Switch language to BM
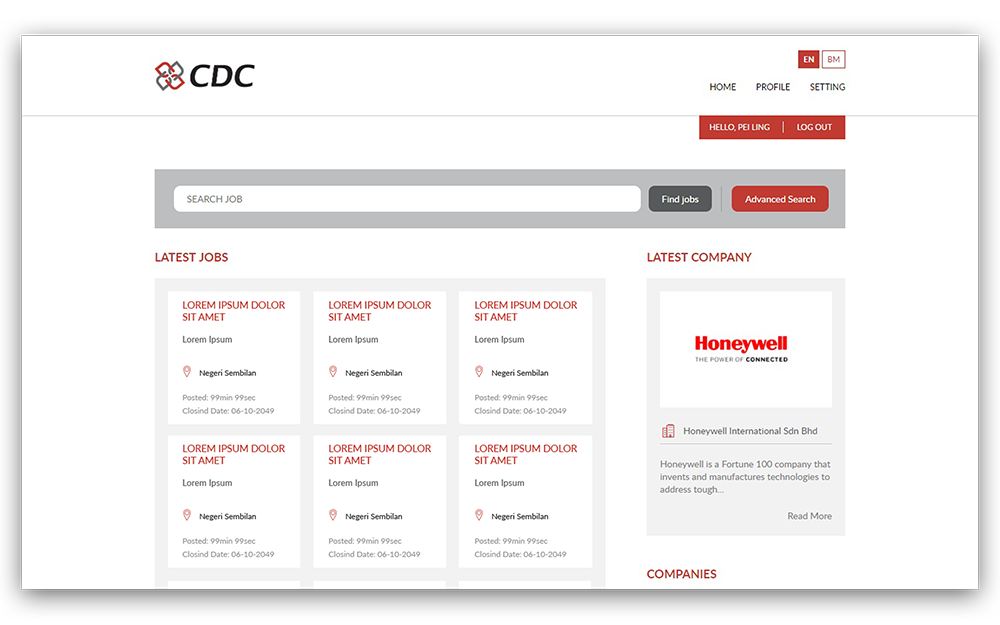The height and width of the screenshot is (625, 1000). tap(834, 60)
